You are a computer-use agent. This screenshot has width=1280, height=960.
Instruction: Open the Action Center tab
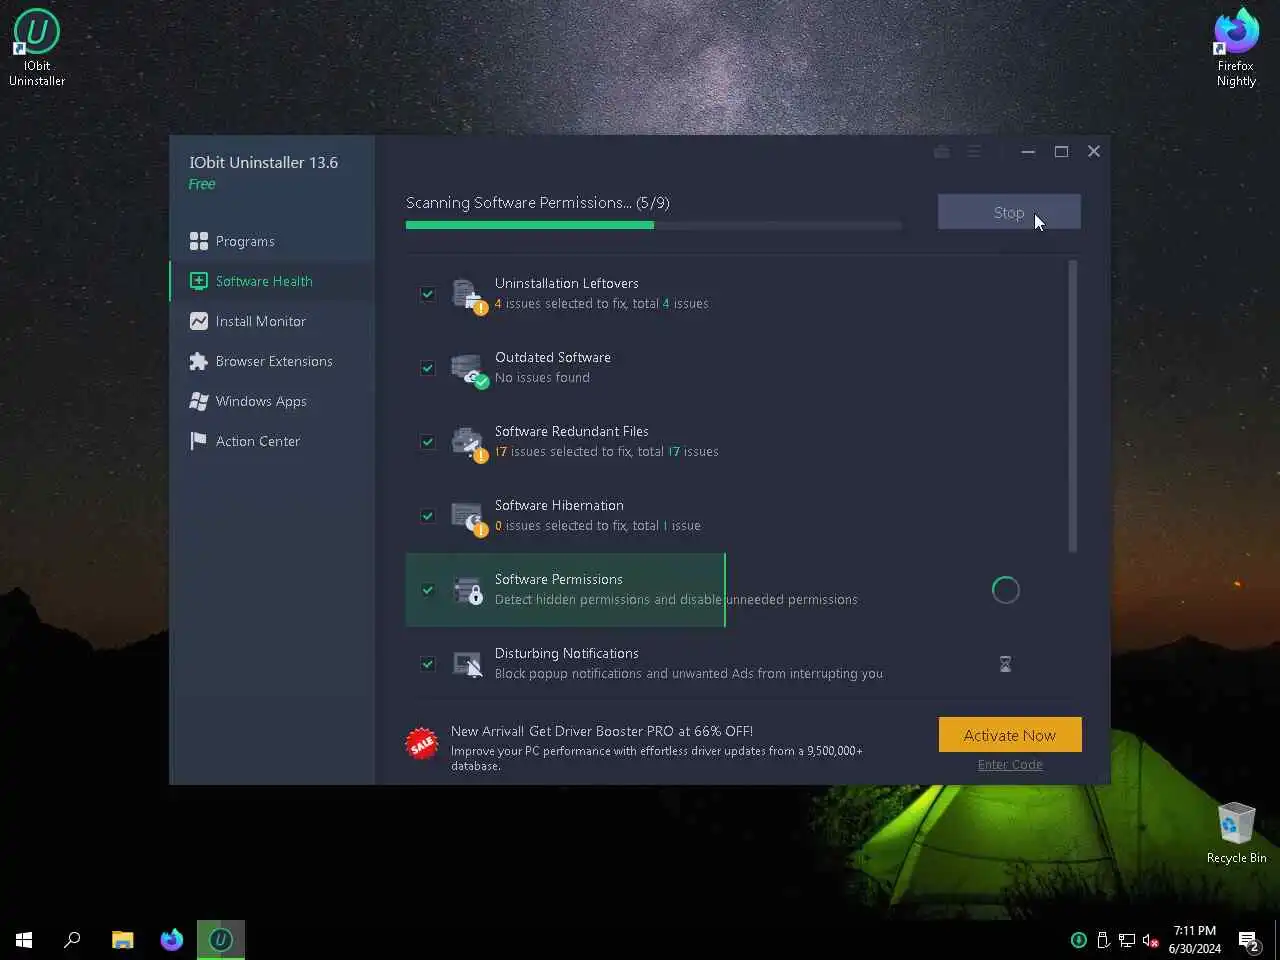click(272, 441)
